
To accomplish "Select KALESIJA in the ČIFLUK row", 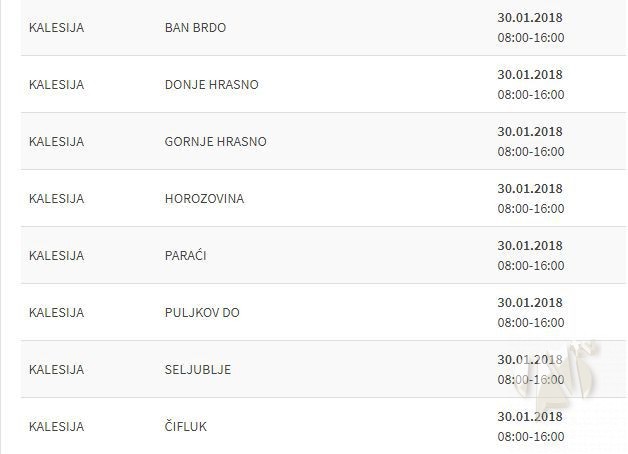I will click(x=56, y=426).
